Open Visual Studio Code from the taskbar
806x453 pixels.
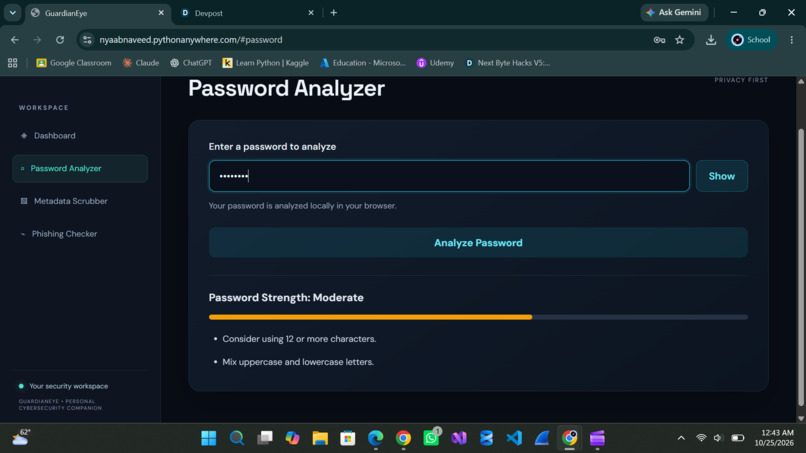(514, 438)
